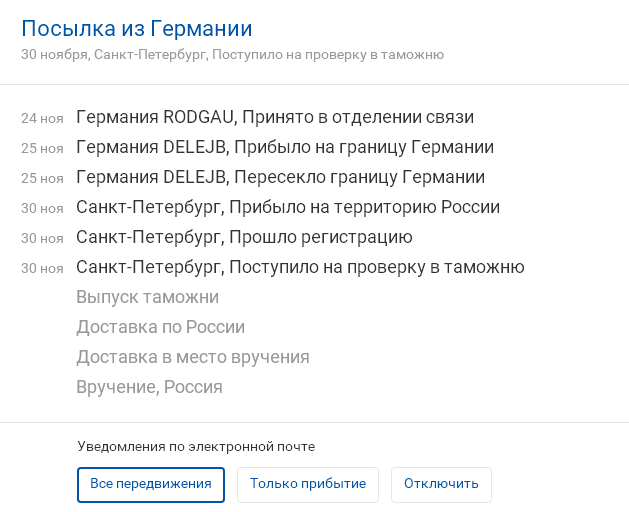This screenshot has width=629, height=512.
Task: Click the pending Доставка по России step
Action: (160, 327)
